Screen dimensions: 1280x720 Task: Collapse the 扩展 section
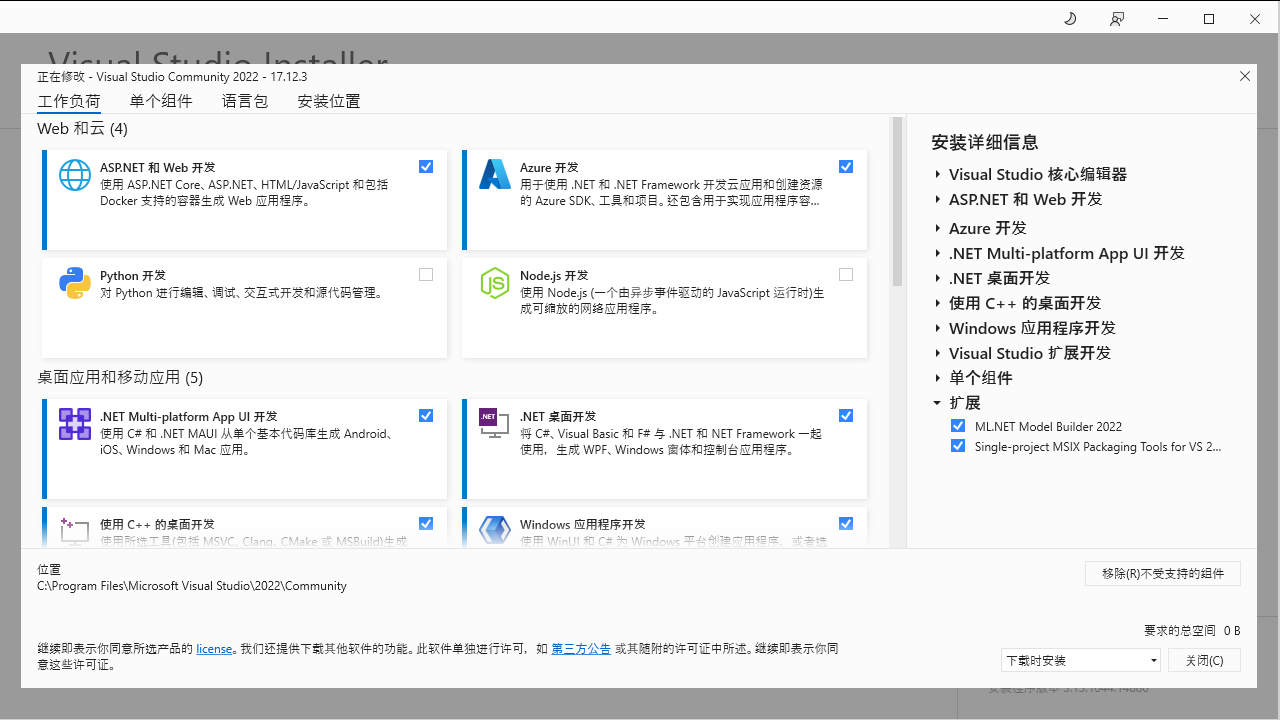[938, 403]
